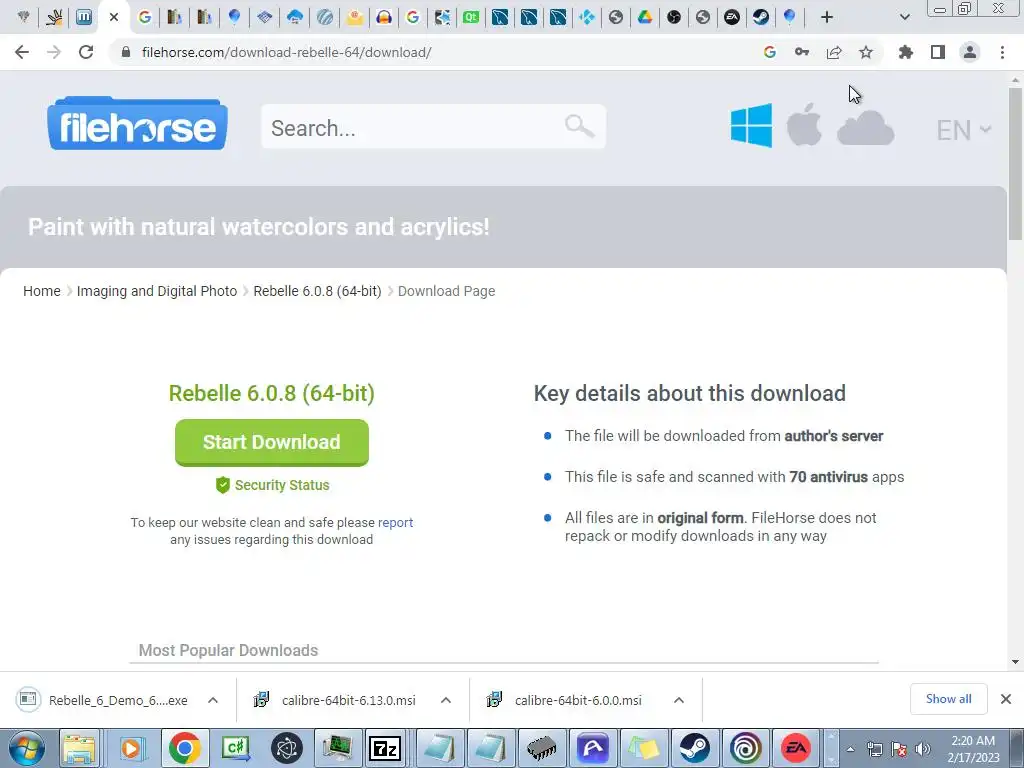Go back using the browser back arrow
Screen dimensions: 1024x768
(x=22, y=52)
